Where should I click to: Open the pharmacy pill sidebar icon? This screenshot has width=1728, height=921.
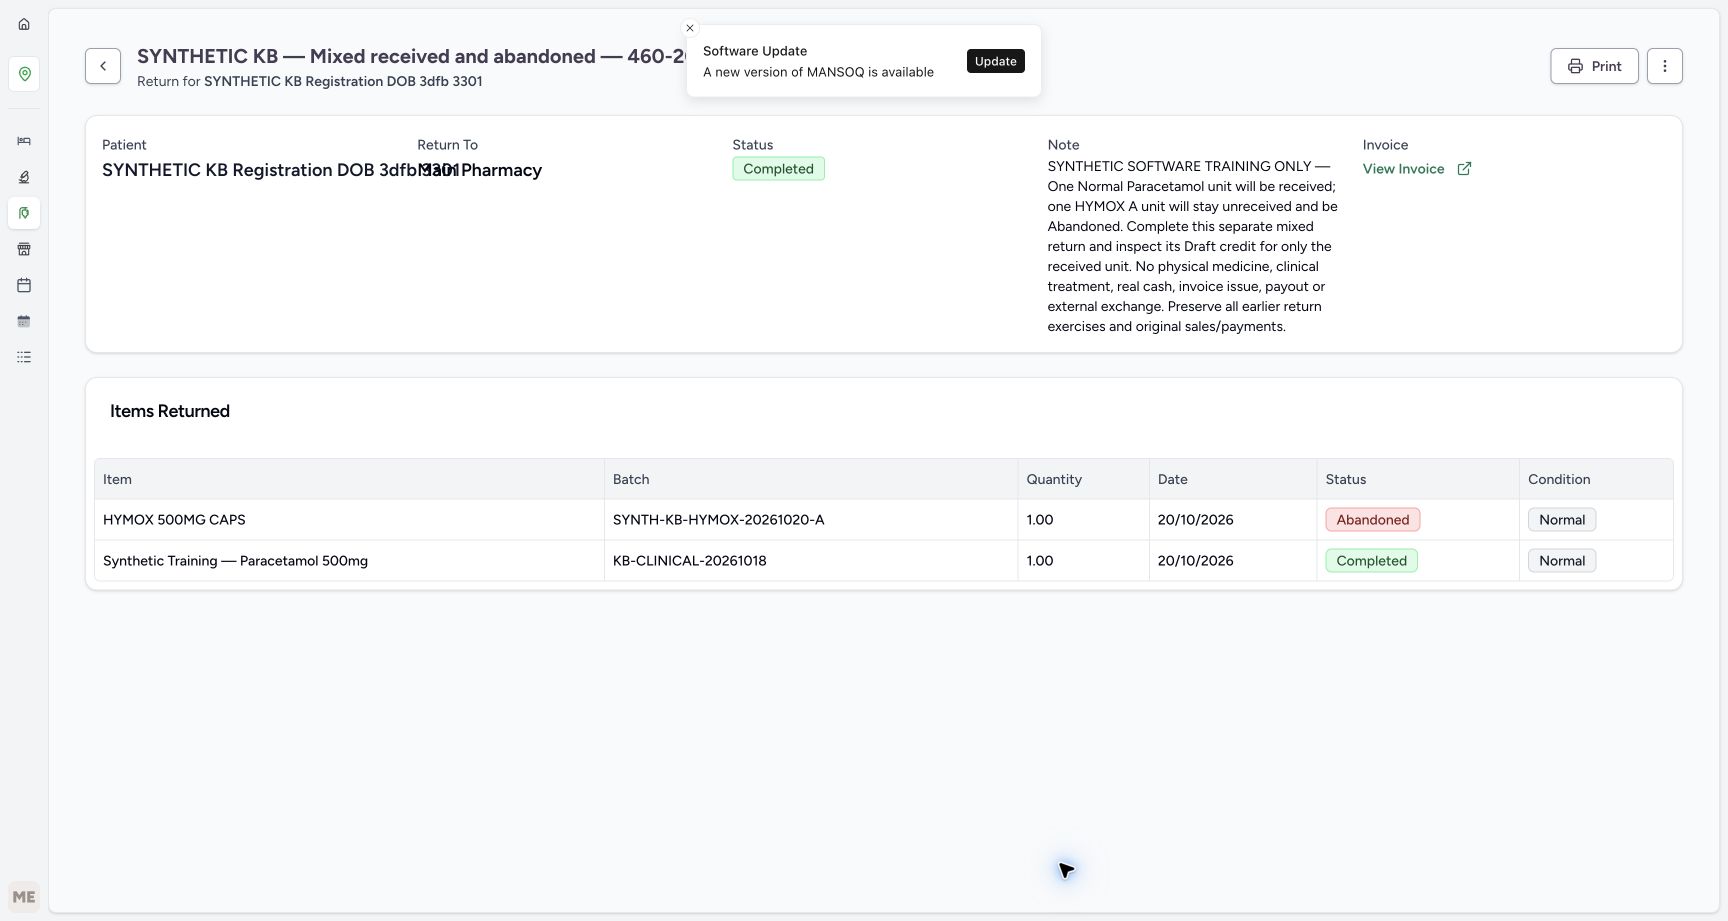pyautogui.click(x=24, y=213)
